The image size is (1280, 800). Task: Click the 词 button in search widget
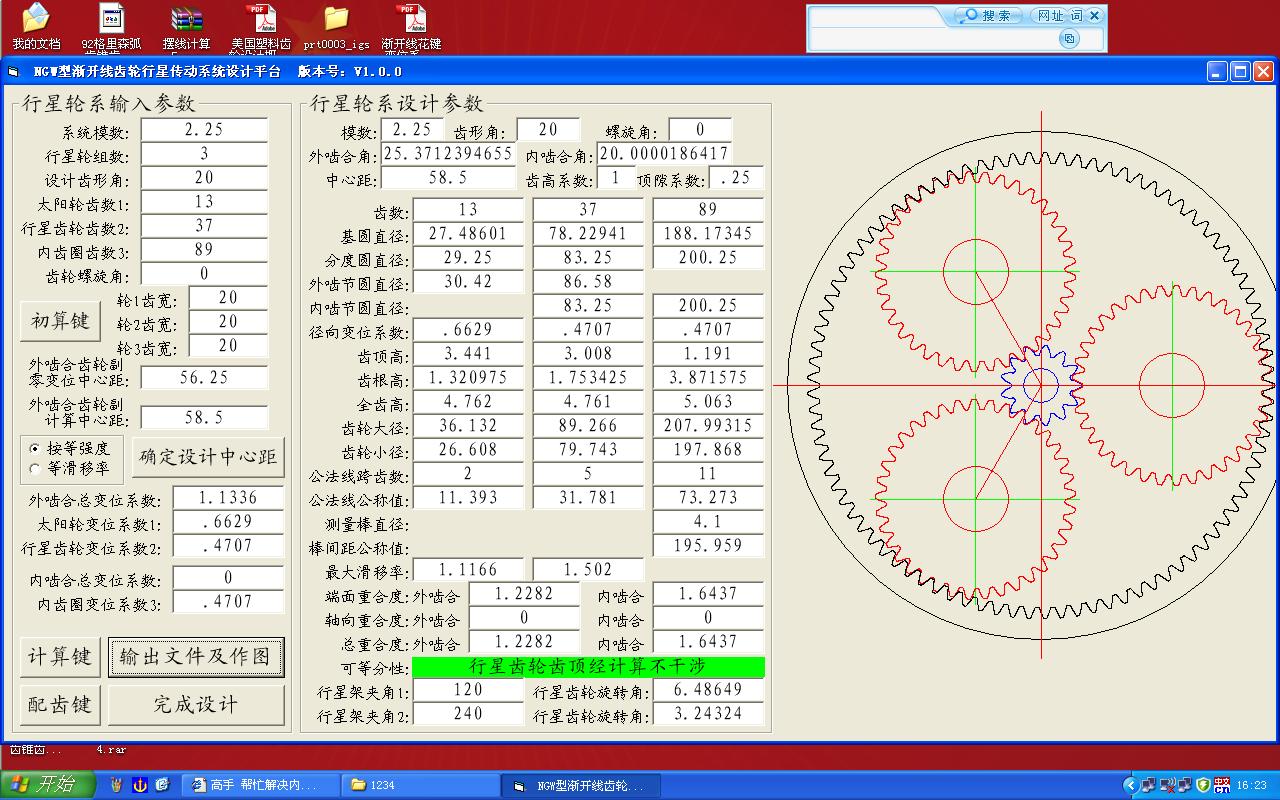tap(1076, 15)
